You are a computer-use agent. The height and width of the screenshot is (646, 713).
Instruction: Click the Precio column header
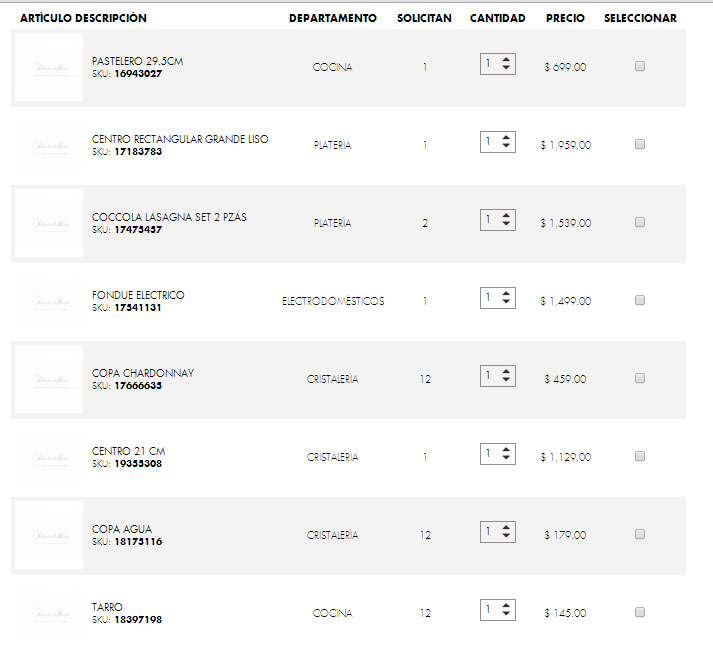click(565, 18)
